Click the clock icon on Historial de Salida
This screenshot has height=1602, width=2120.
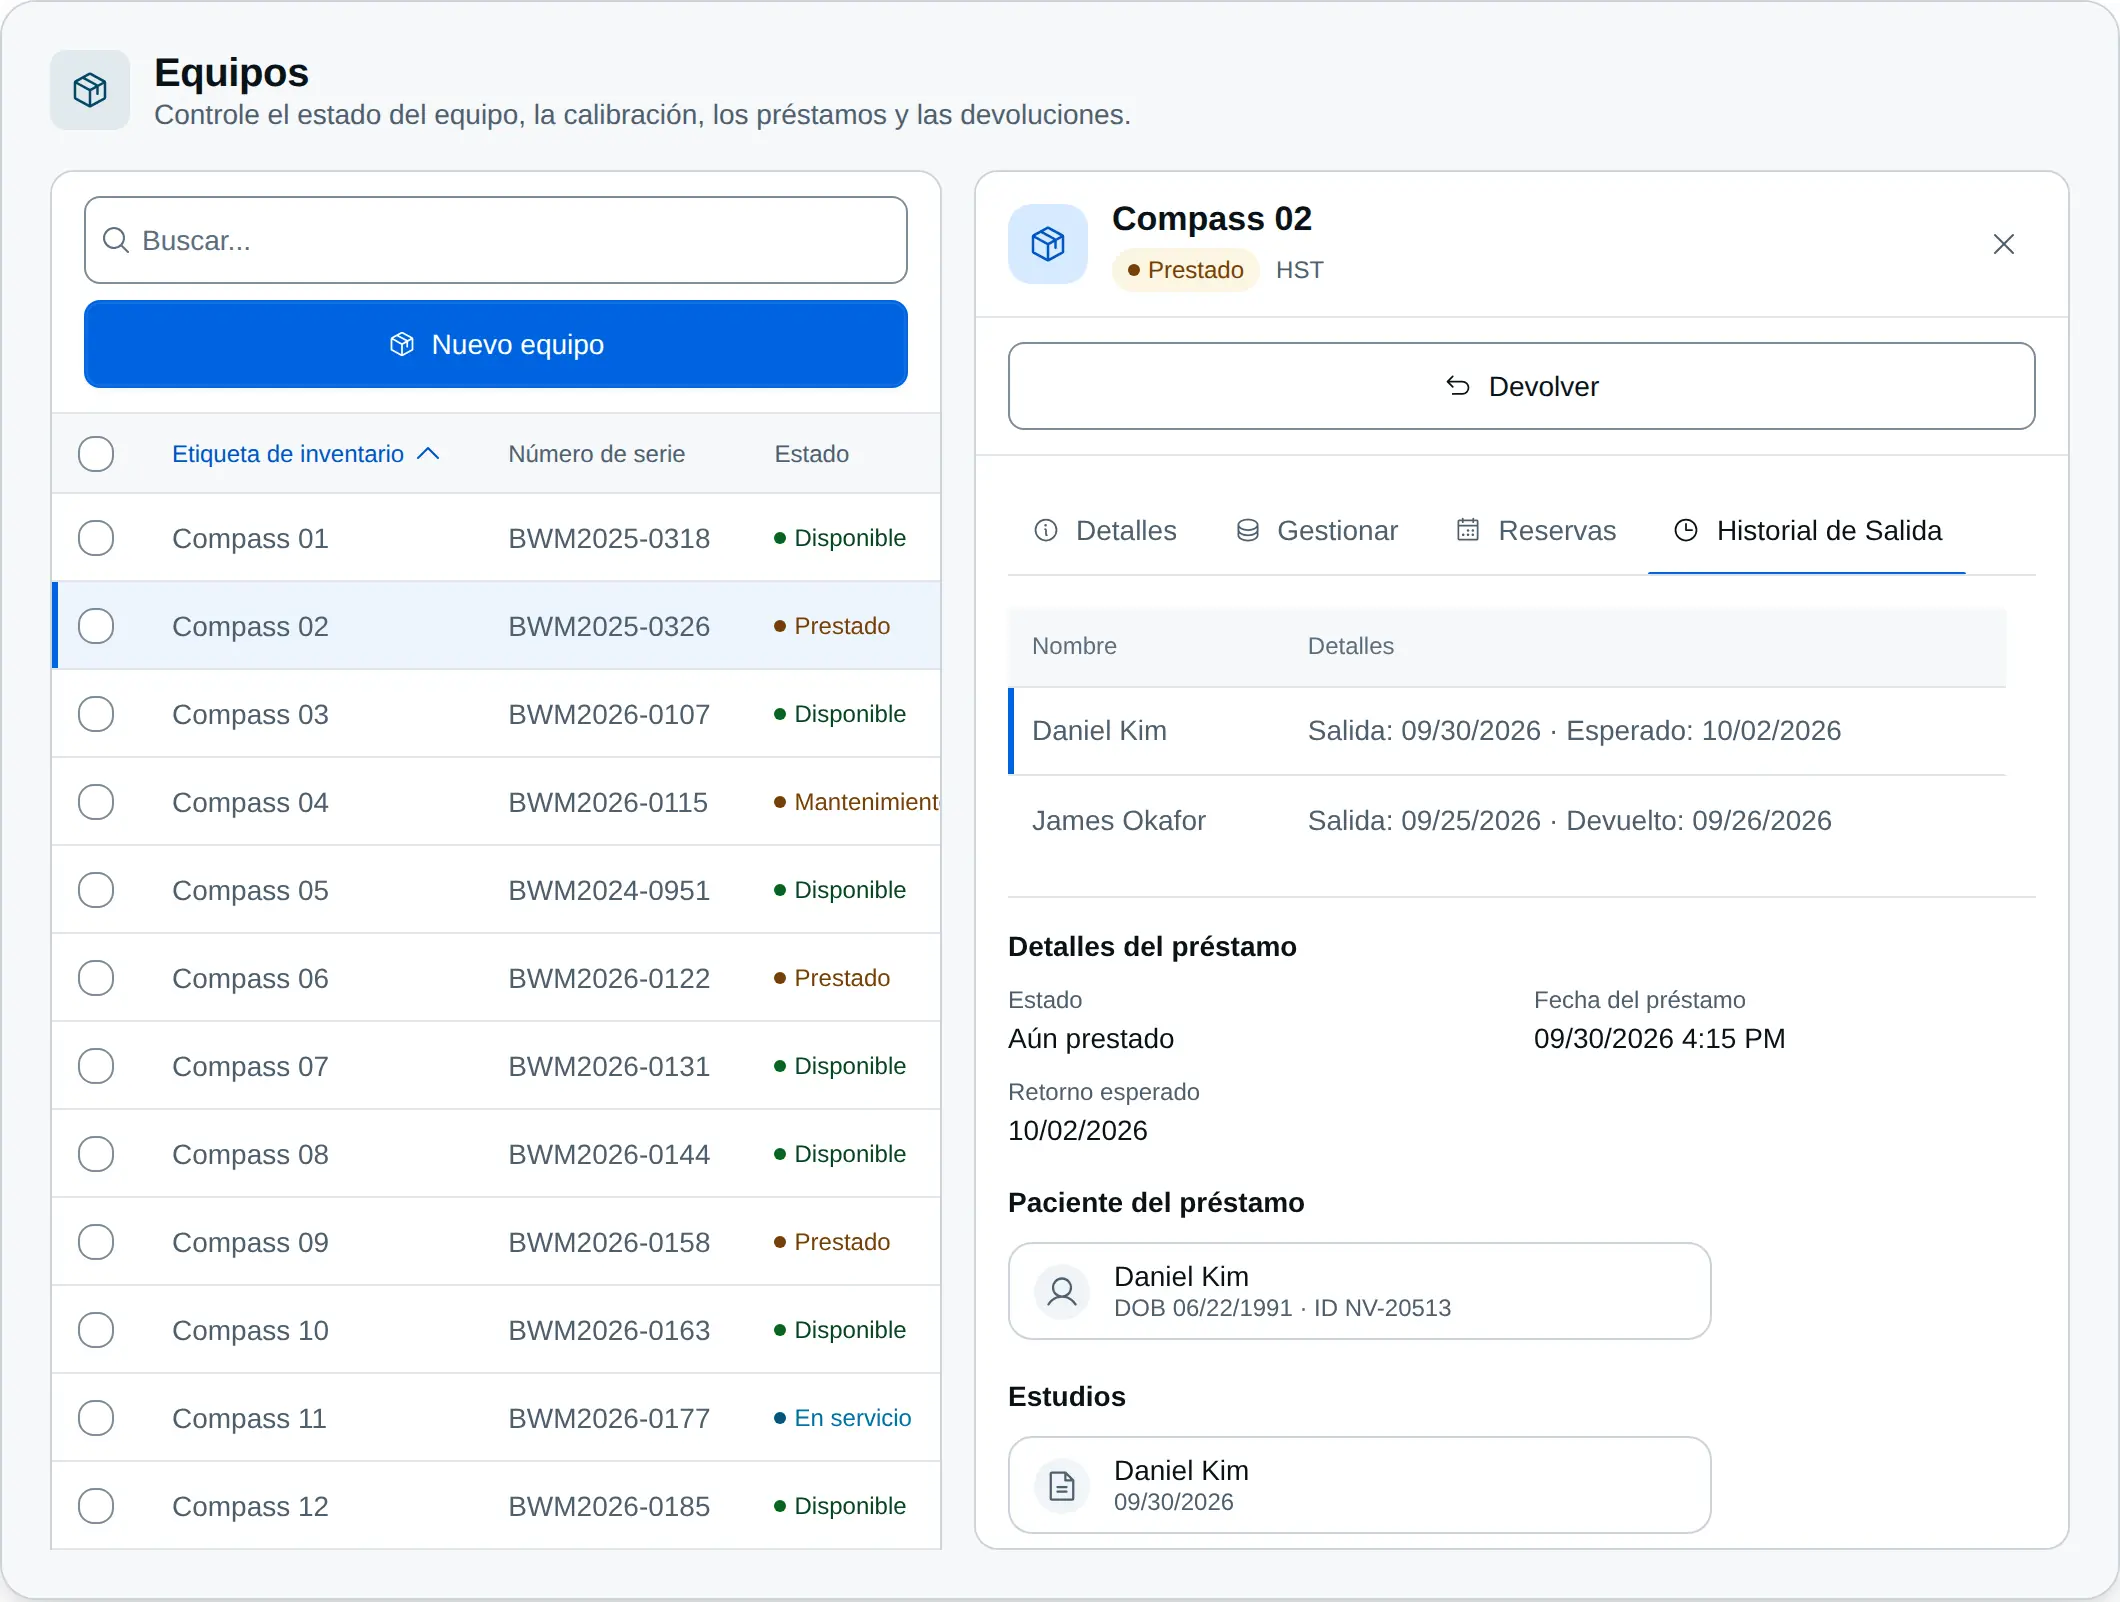click(1686, 530)
